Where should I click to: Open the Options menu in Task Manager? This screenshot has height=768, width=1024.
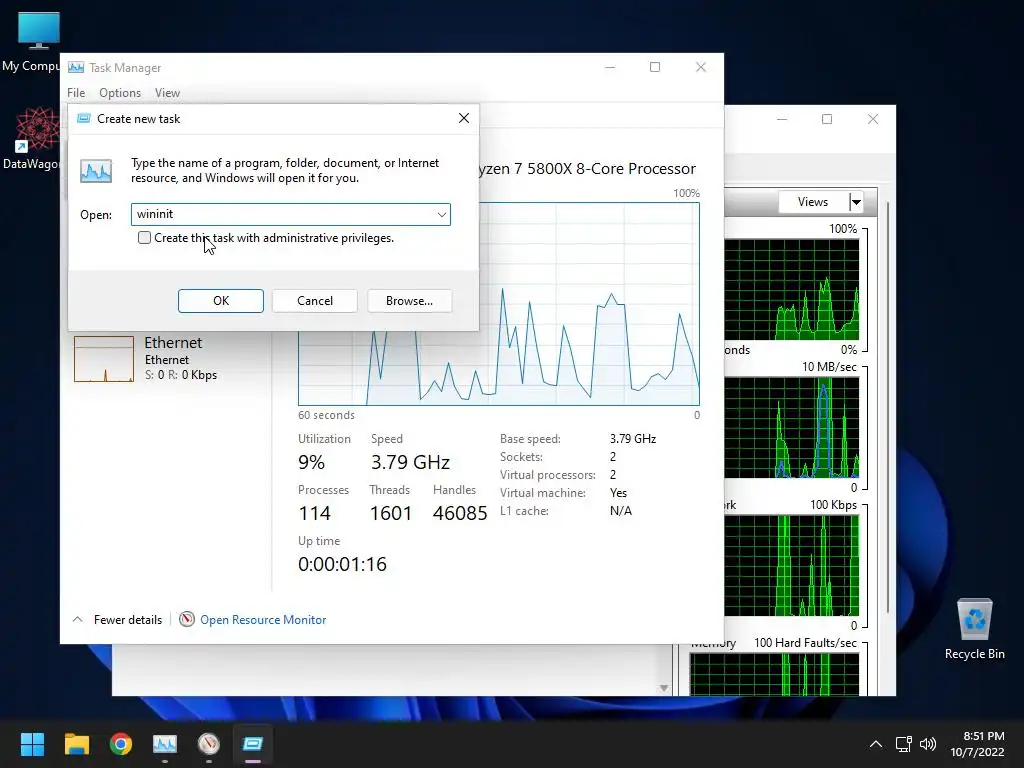click(120, 93)
